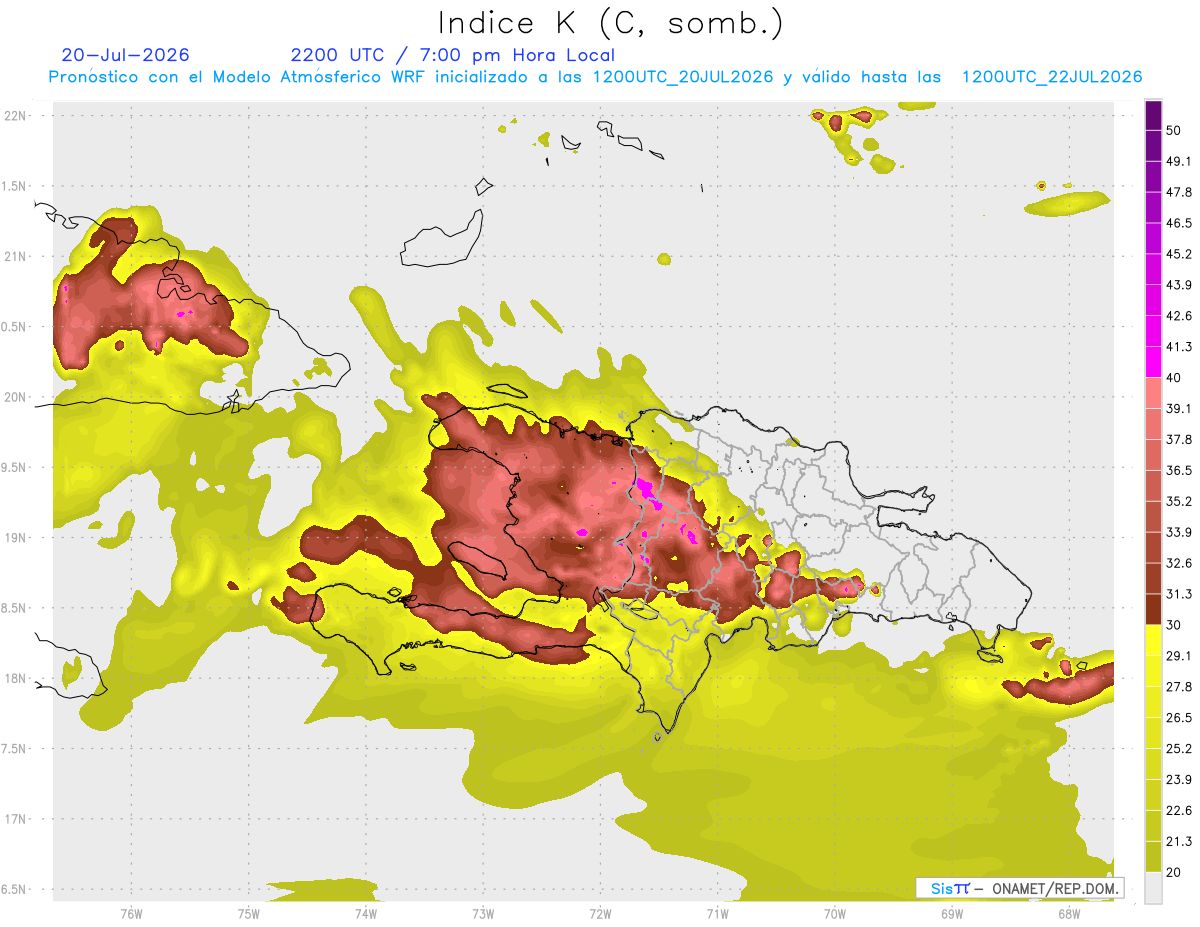Click the colorbar value "29.1"

tap(1179, 656)
